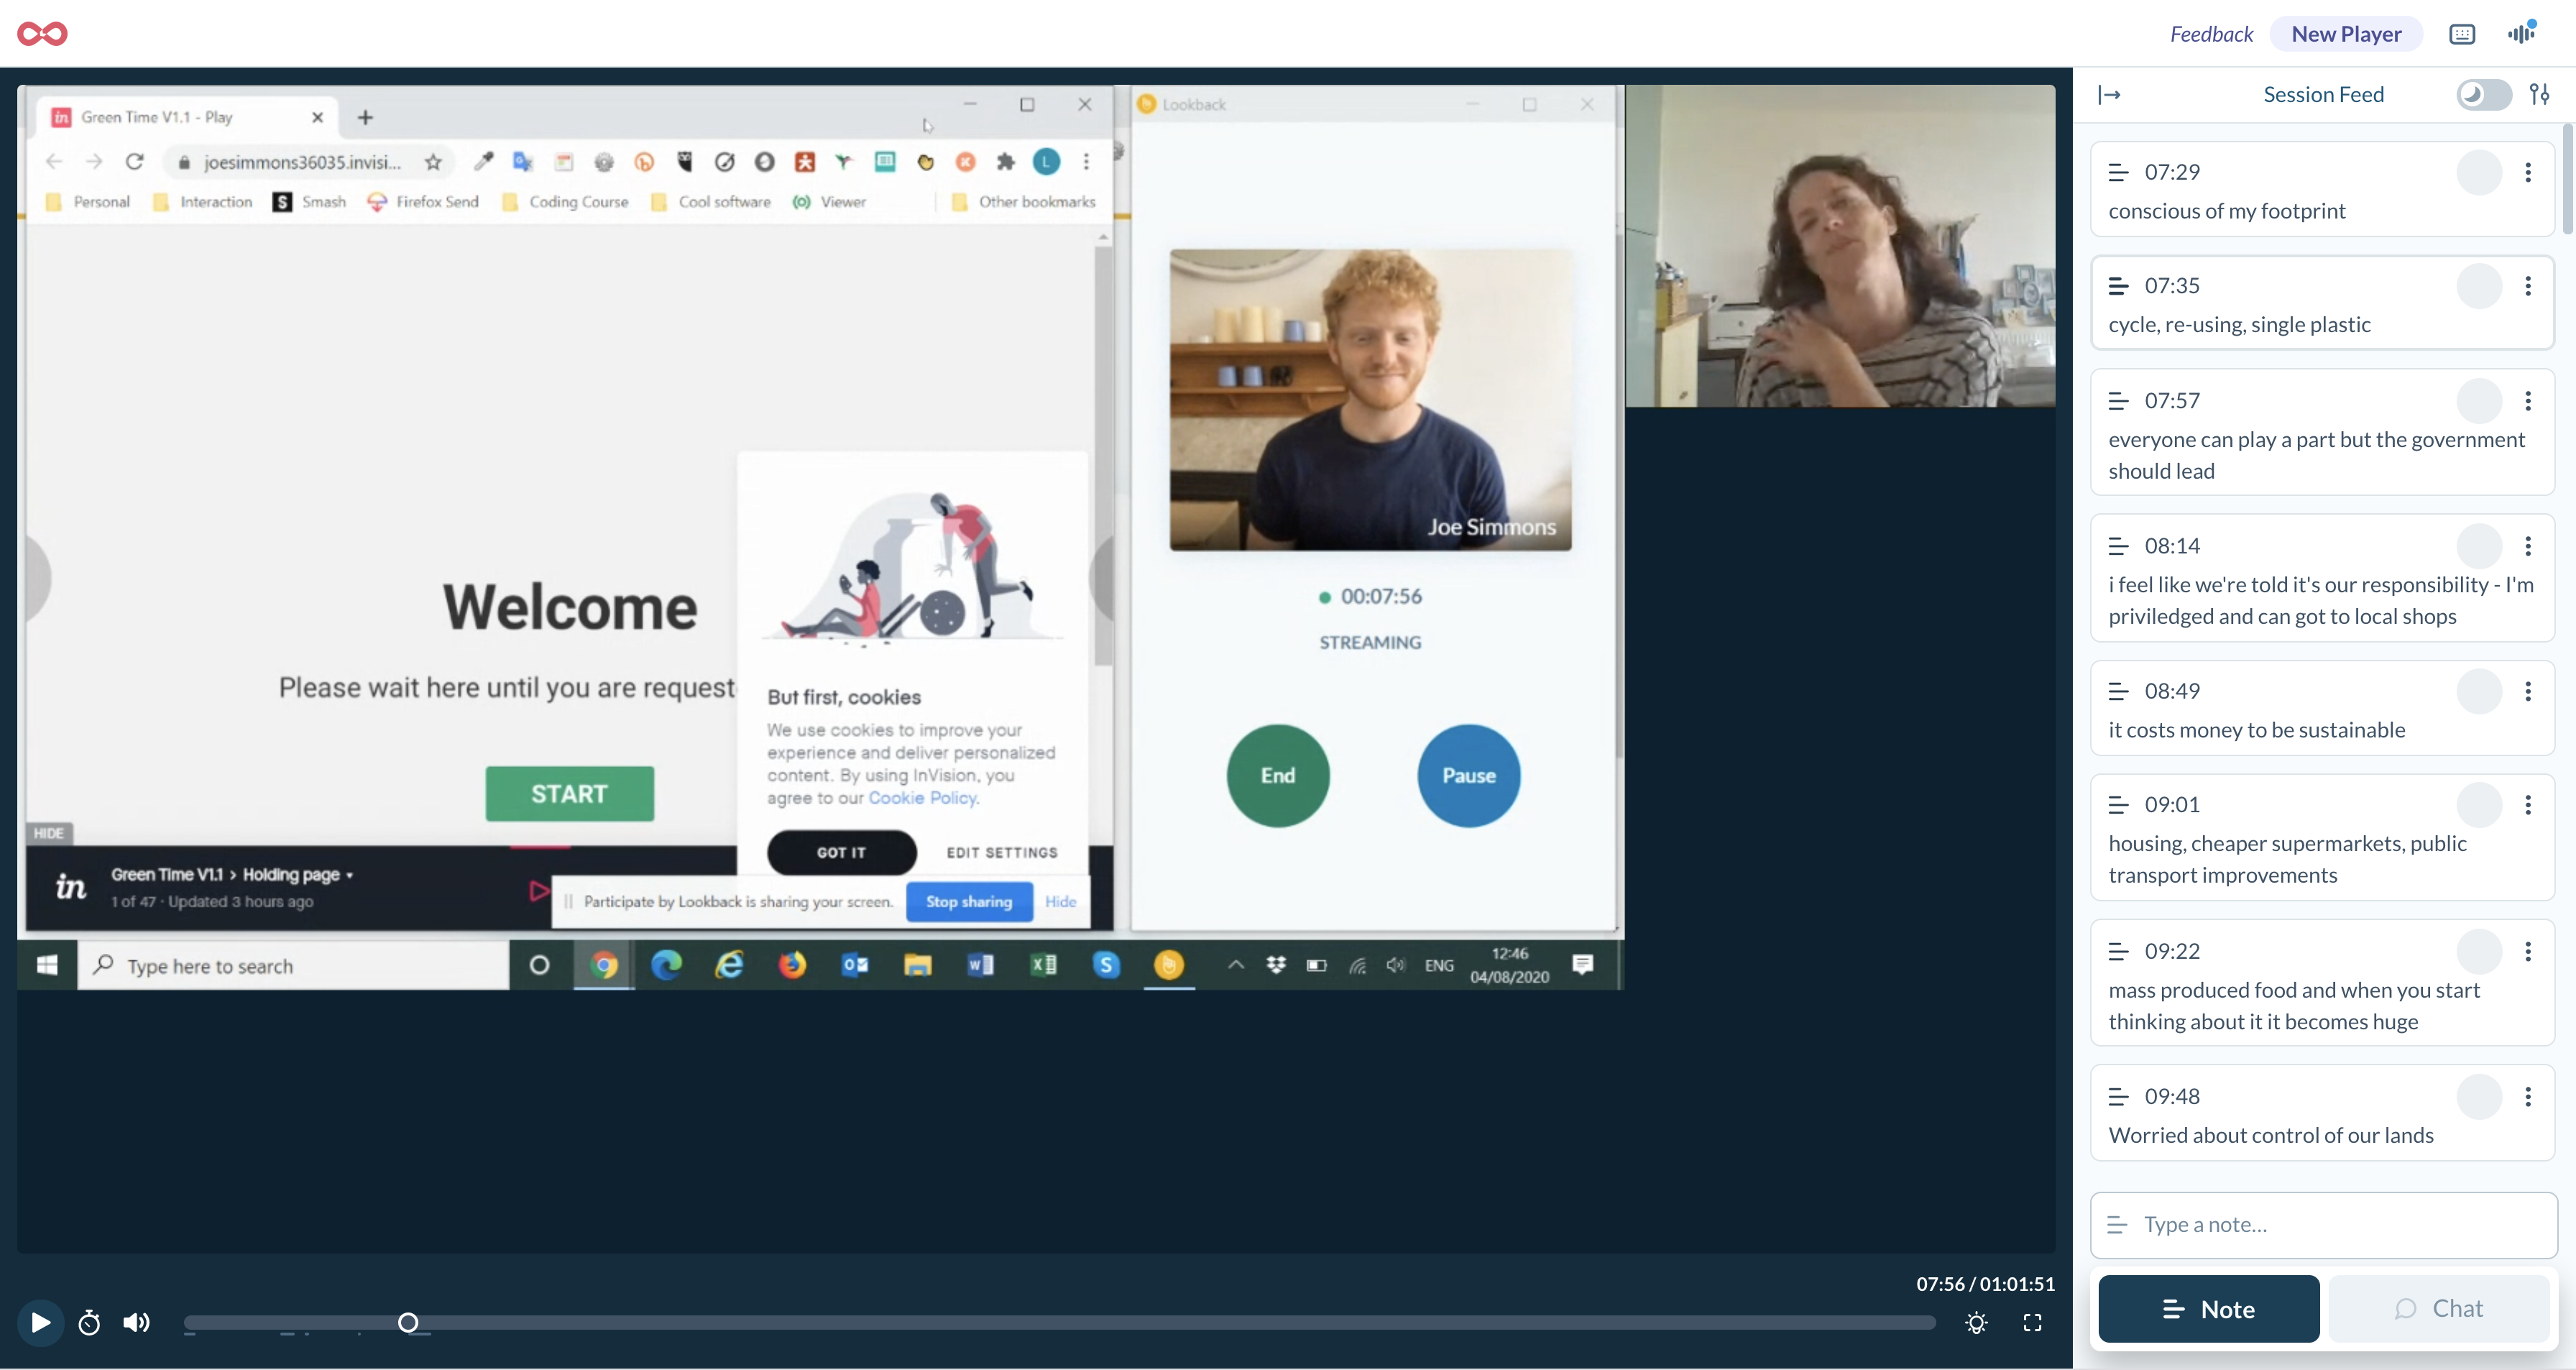Screen dimensions: 2576x1370
Task: Toggle dark mode switch in Session Feed
Action: 2483,95
